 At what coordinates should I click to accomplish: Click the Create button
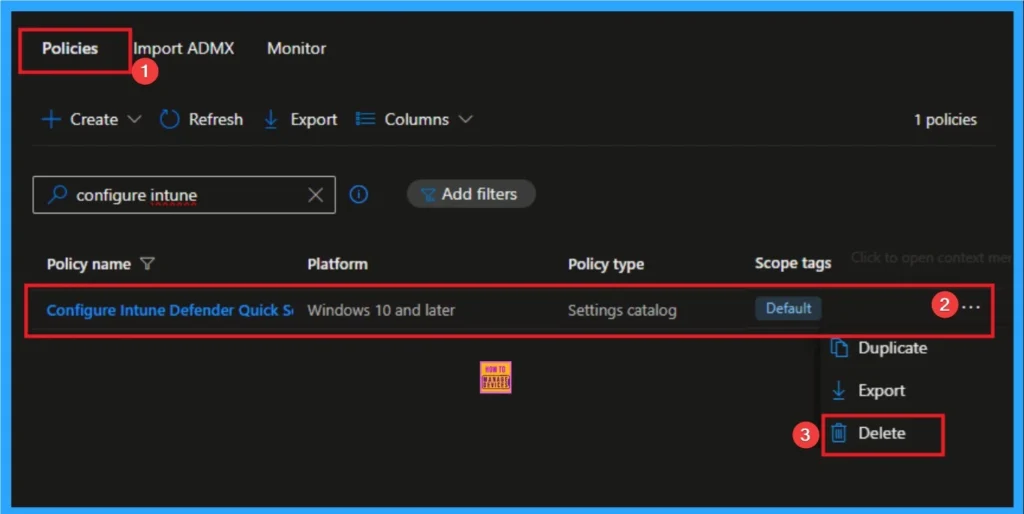pos(91,120)
